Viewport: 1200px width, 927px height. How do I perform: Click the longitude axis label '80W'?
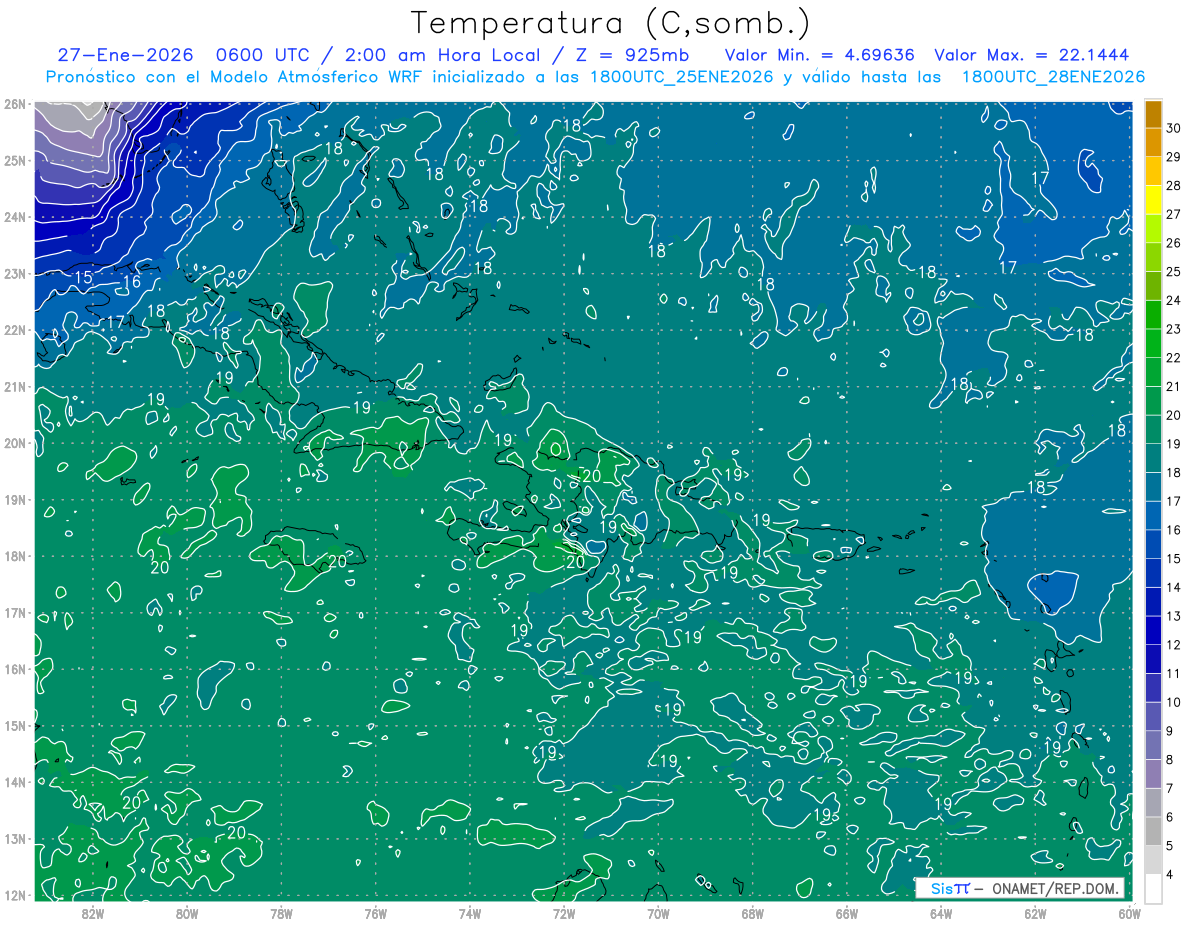pyautogui.click(x=187, y=913)
